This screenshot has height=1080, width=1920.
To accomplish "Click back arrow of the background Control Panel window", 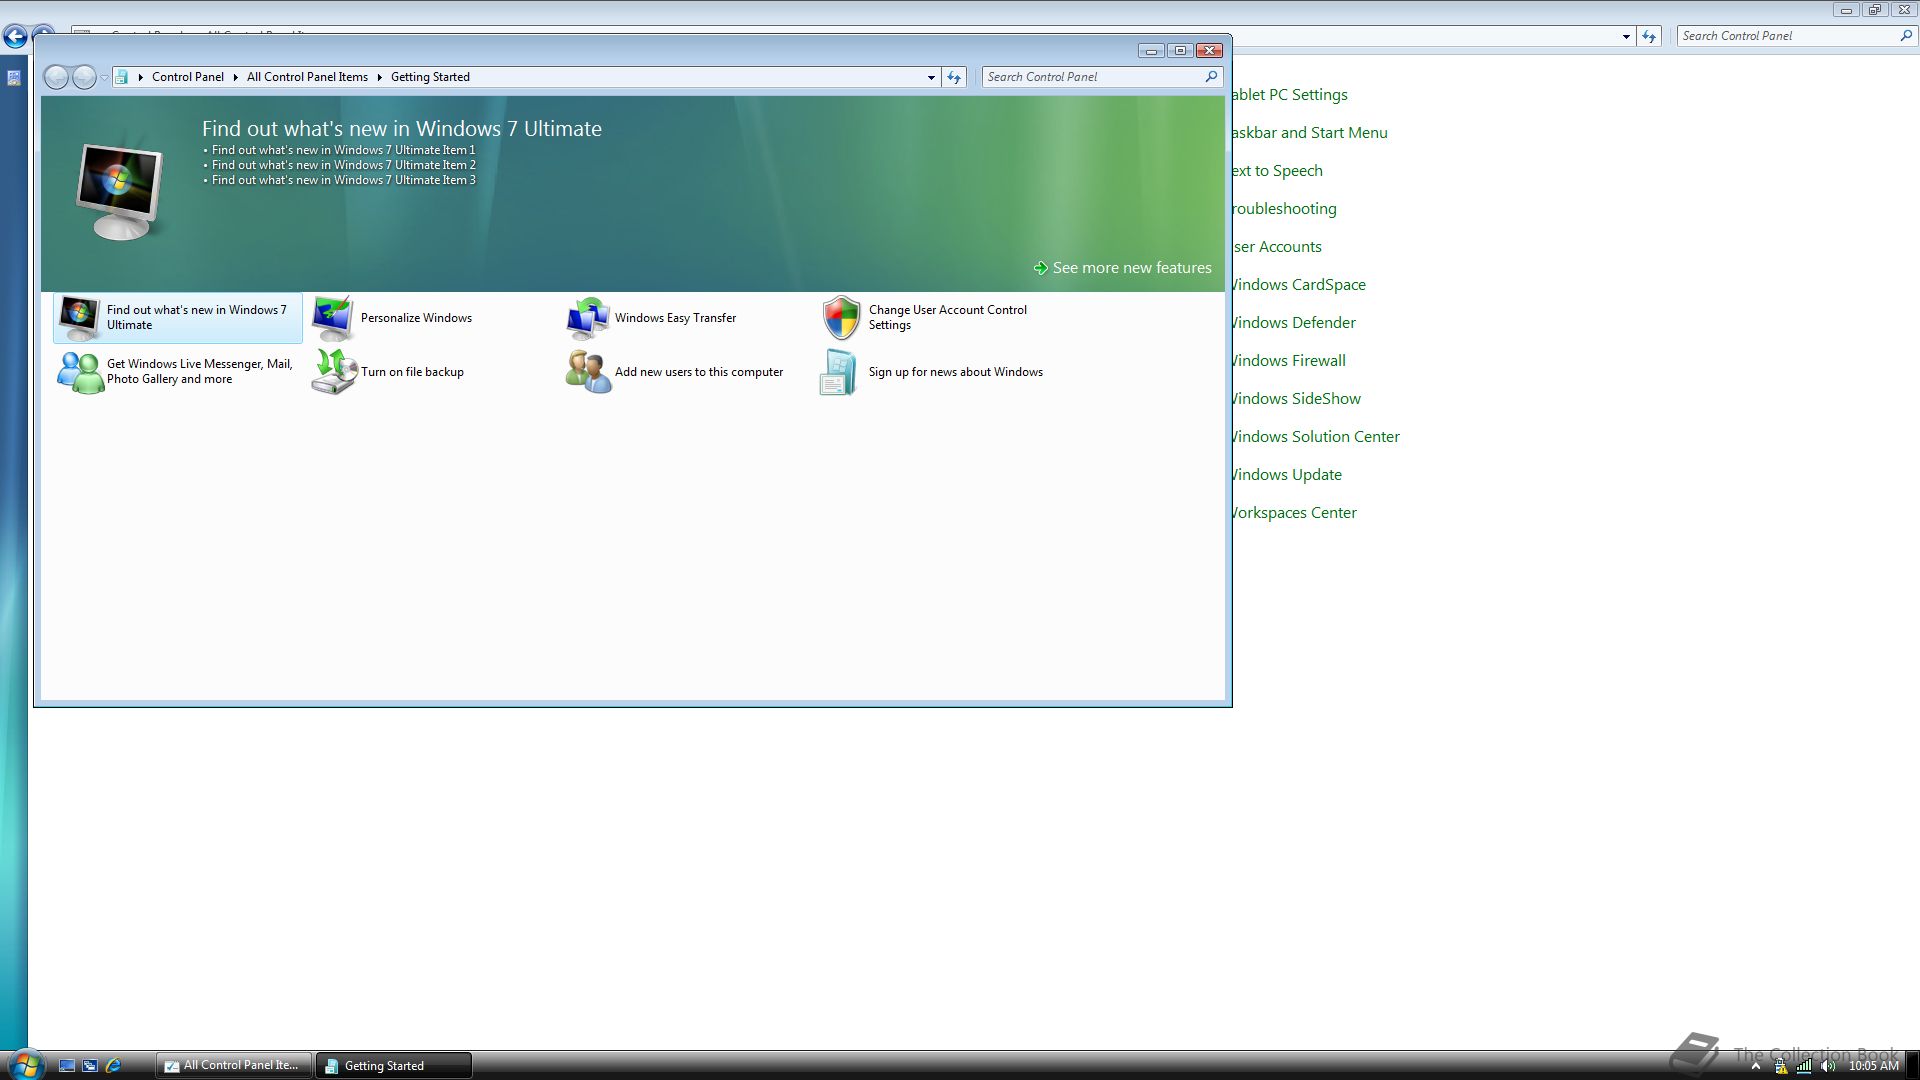I will point(15,37).
